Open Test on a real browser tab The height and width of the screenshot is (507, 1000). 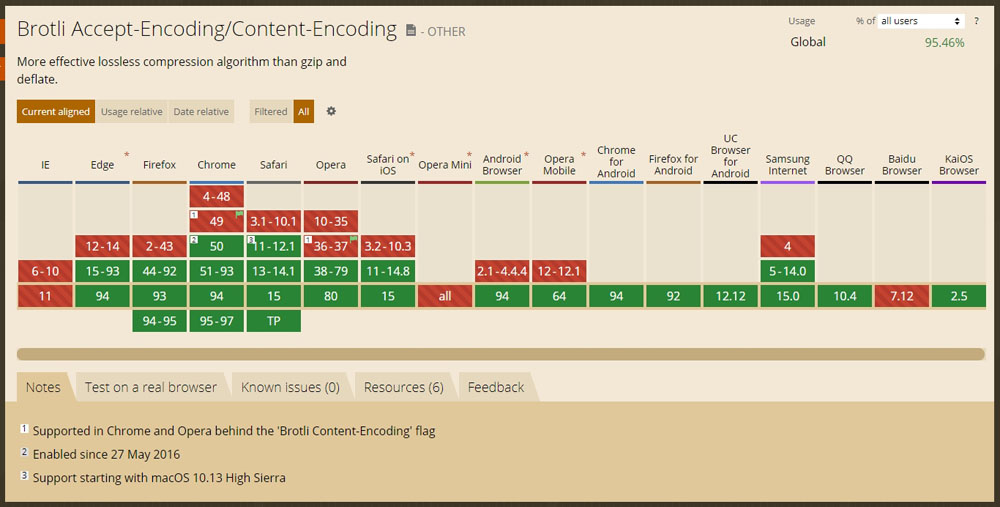(x=151, y=387)
